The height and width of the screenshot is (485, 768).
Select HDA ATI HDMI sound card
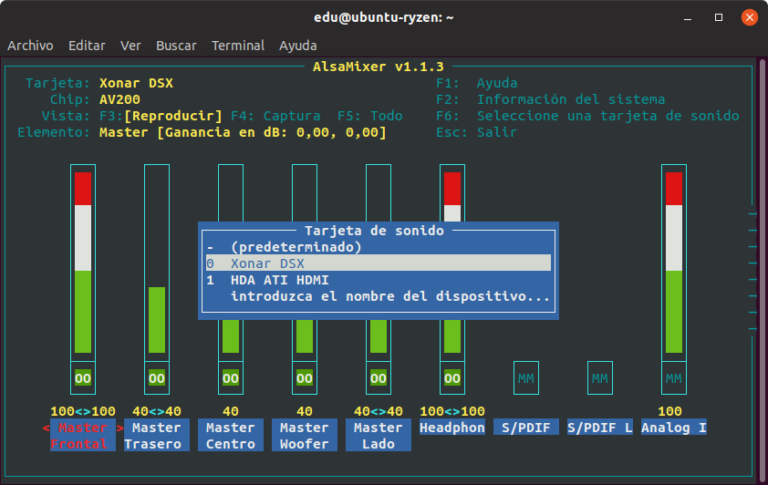(x=378, y=280)
